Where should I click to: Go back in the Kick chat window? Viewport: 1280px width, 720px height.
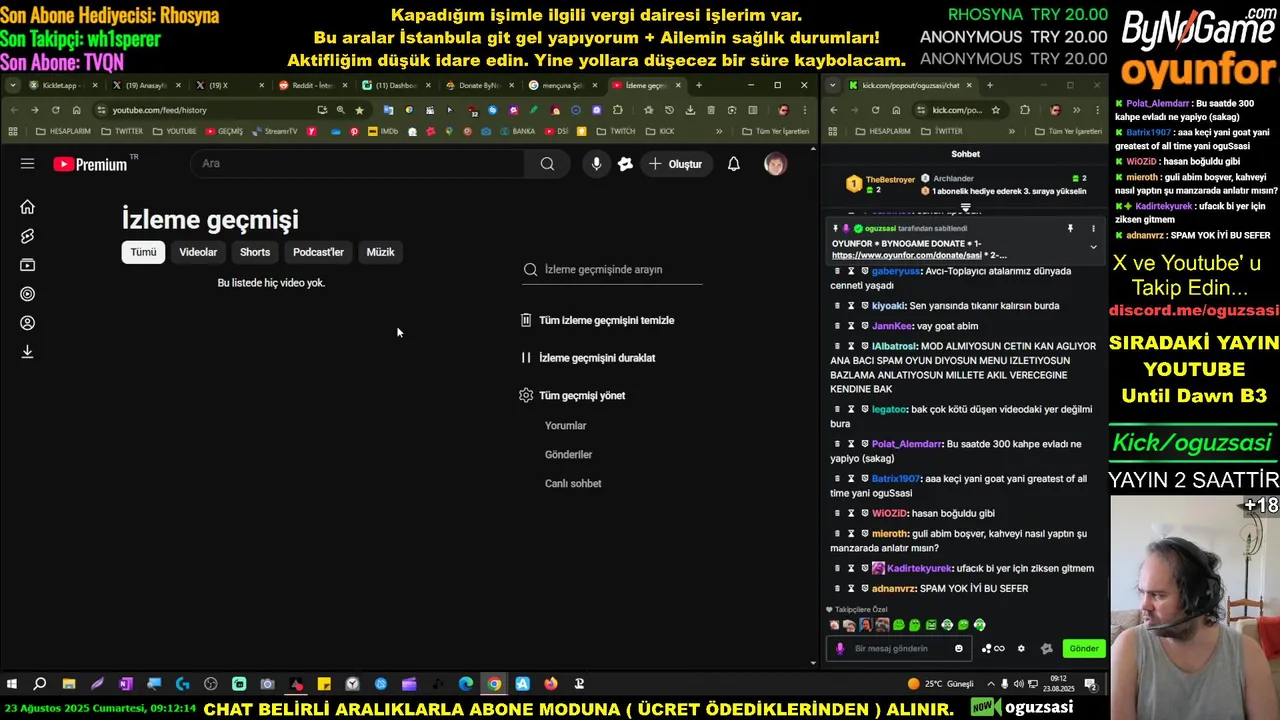coord(835,110)
